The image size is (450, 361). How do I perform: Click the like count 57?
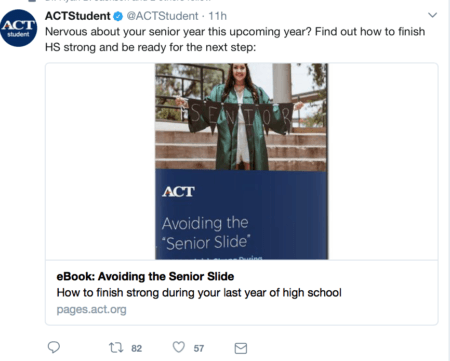tap(199, 348)
